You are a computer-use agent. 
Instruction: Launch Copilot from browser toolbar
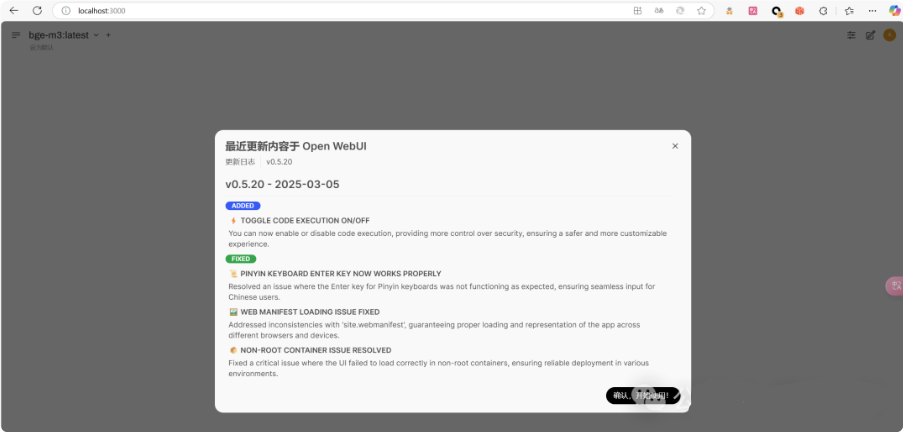click(x=893, y=10)
